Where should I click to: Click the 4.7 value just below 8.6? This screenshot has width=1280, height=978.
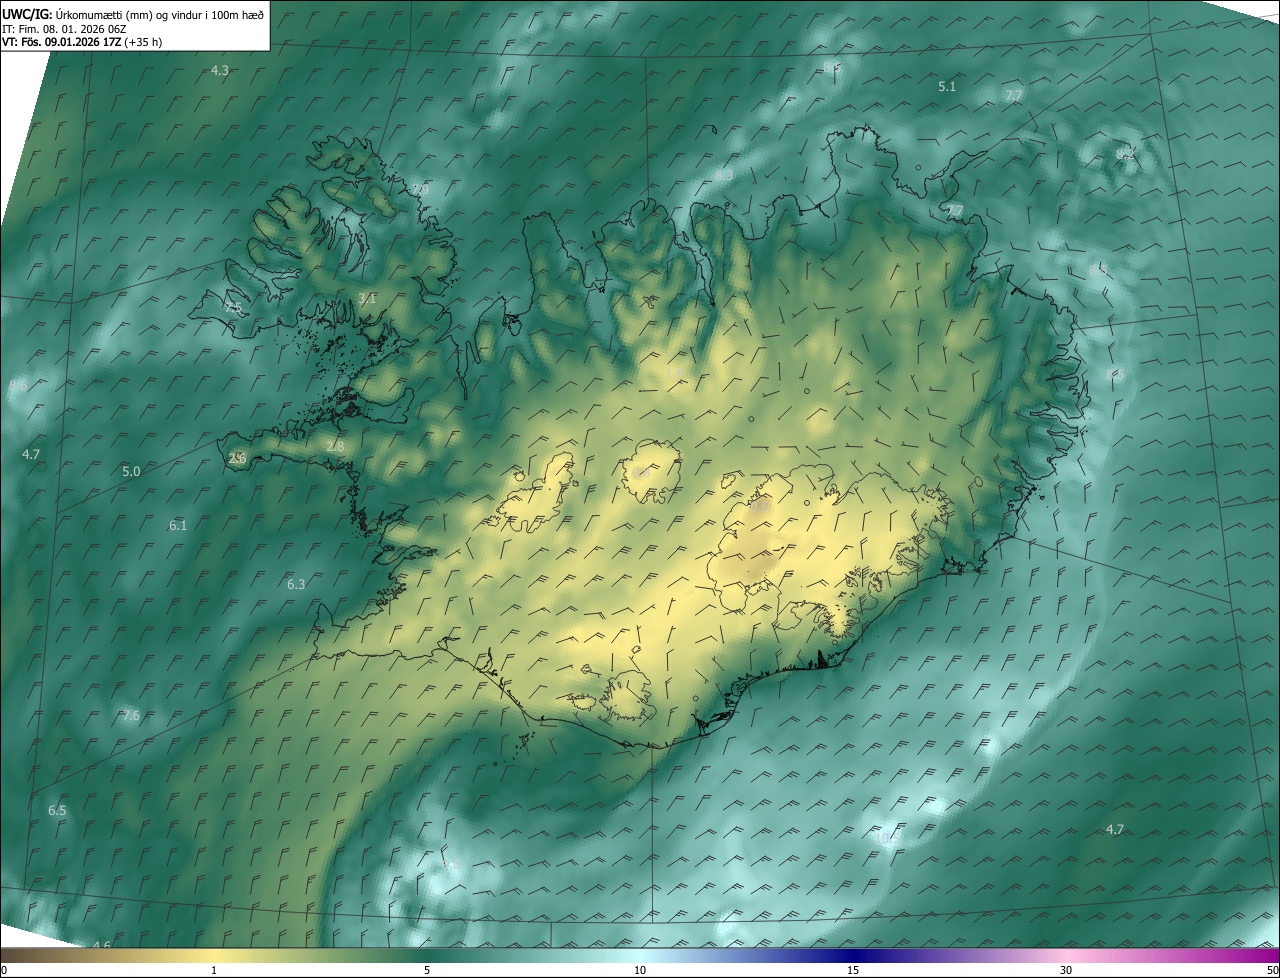point(31,454)
